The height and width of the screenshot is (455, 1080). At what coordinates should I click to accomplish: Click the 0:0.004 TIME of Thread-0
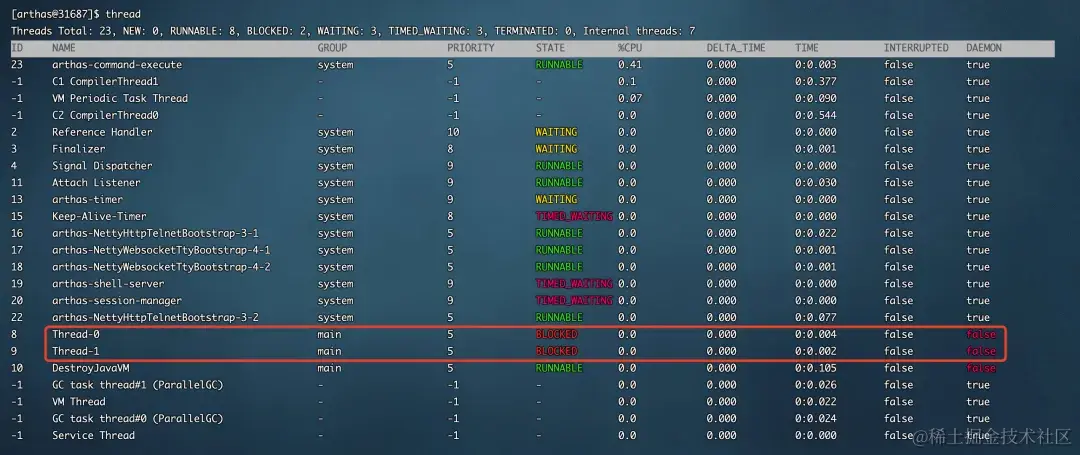(x=816, y=335)
